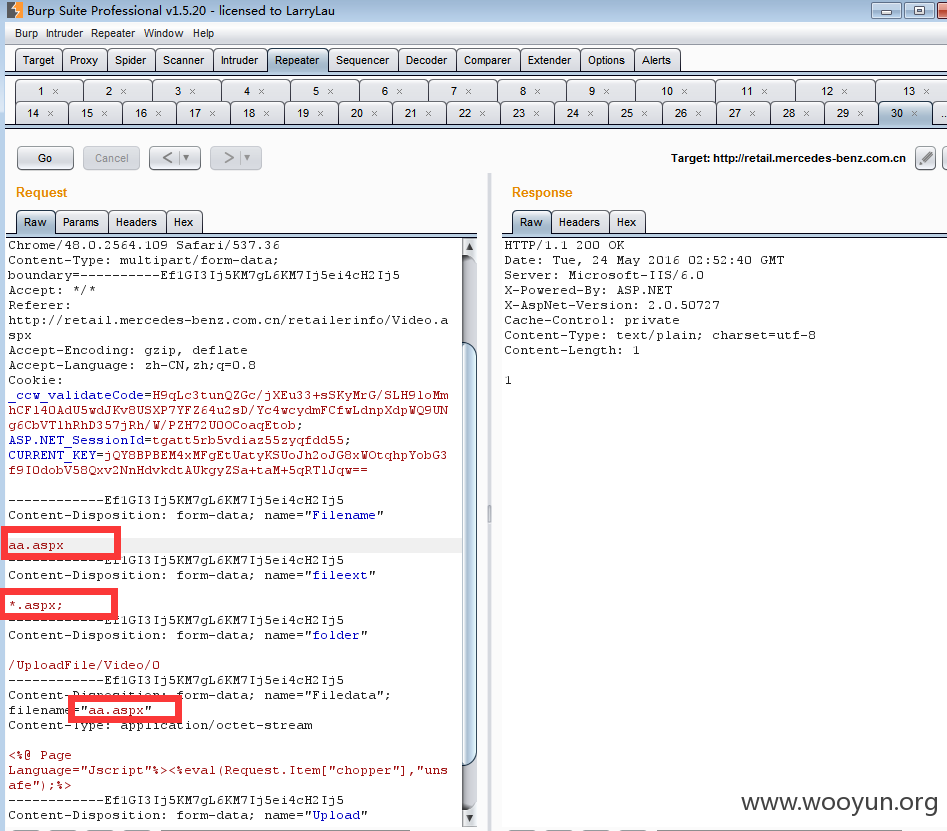Image resolution: width=947 pixels, height=831 pixels.
Task: Open history forward dropdown arrow
Action: pos(247,158)
